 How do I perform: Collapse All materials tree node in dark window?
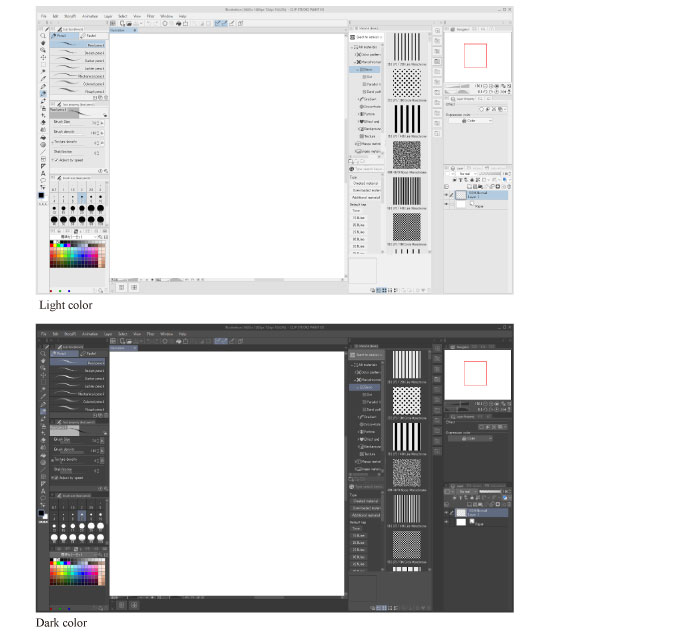352,365
